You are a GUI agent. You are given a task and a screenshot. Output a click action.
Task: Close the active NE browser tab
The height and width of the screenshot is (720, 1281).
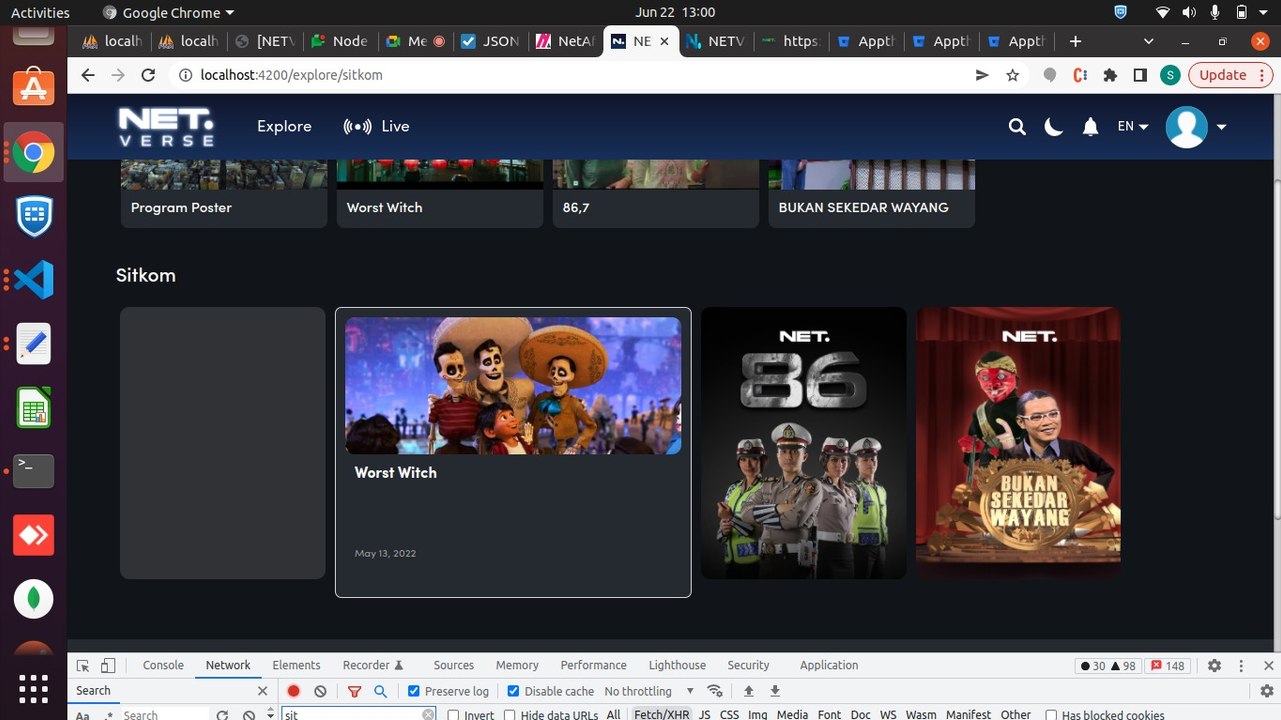664,41
